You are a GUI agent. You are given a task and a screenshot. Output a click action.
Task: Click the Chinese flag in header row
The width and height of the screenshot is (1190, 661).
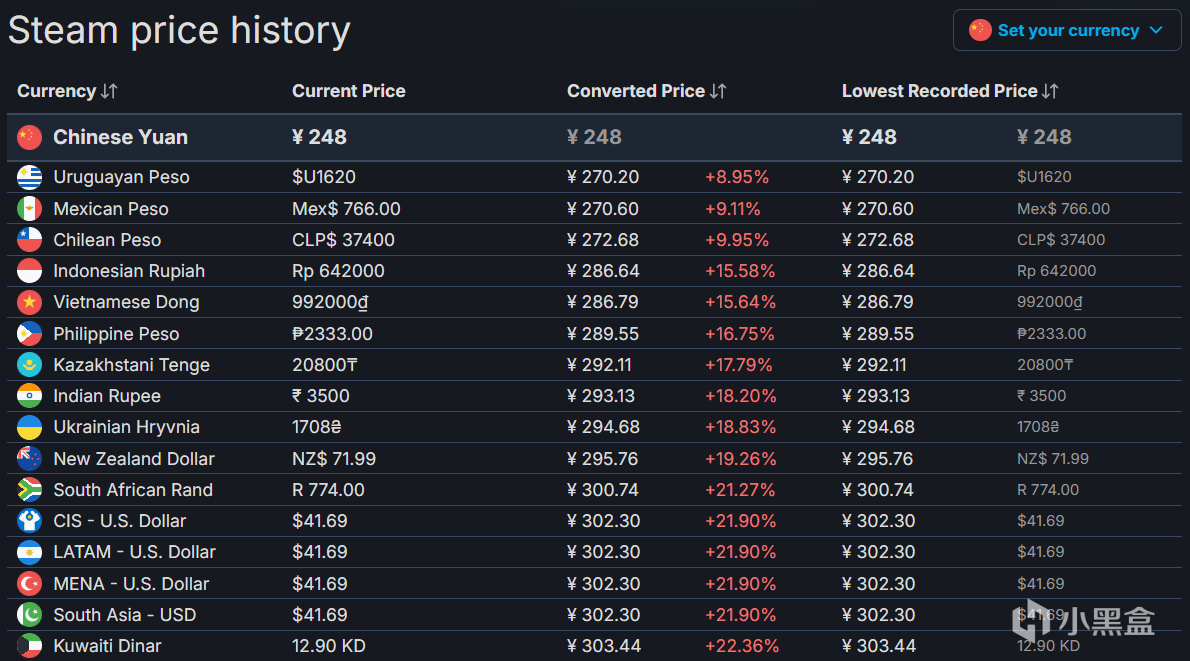pos(29,137)
